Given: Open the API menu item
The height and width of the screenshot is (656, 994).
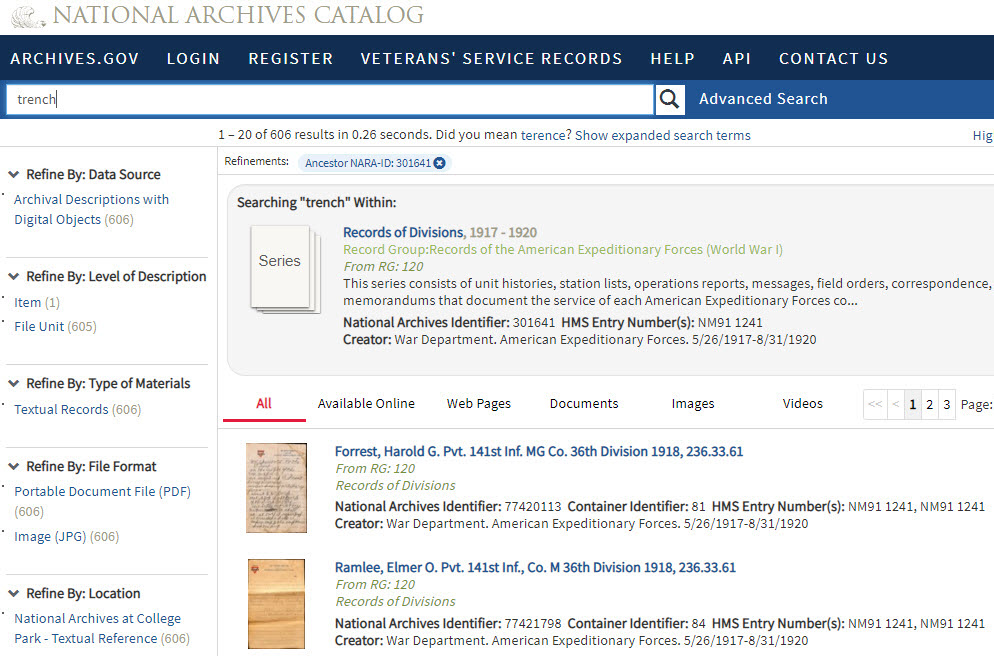Looking at the screenshot, I should [737, 58].
